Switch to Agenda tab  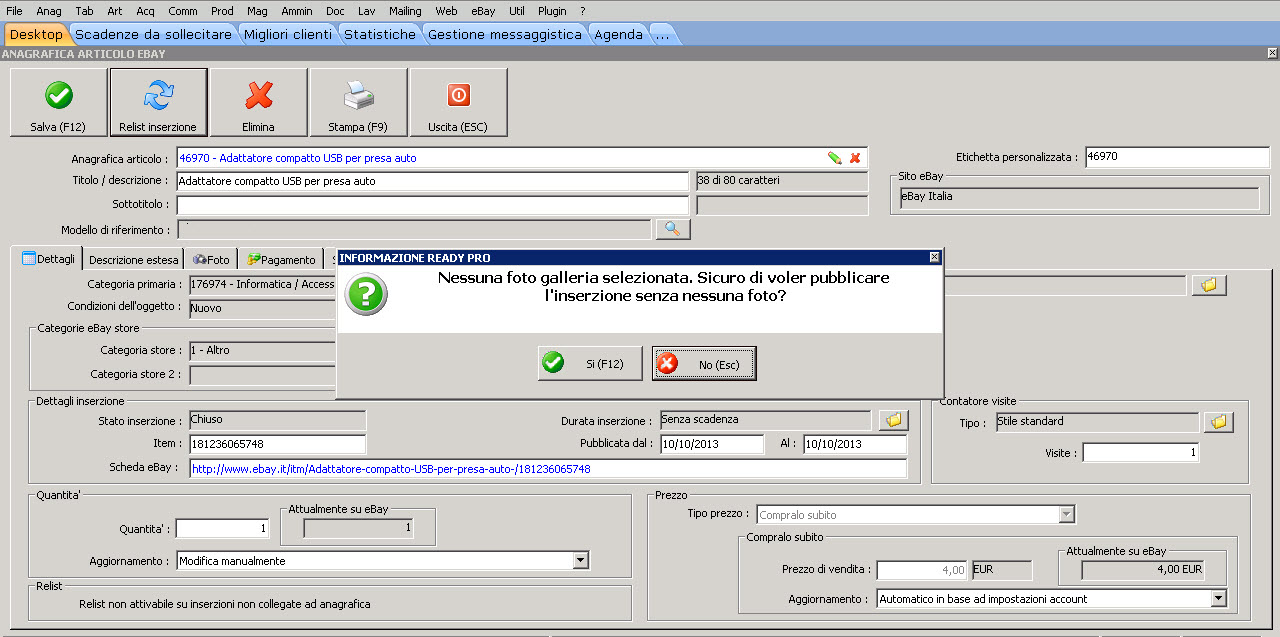coord(619,34)
